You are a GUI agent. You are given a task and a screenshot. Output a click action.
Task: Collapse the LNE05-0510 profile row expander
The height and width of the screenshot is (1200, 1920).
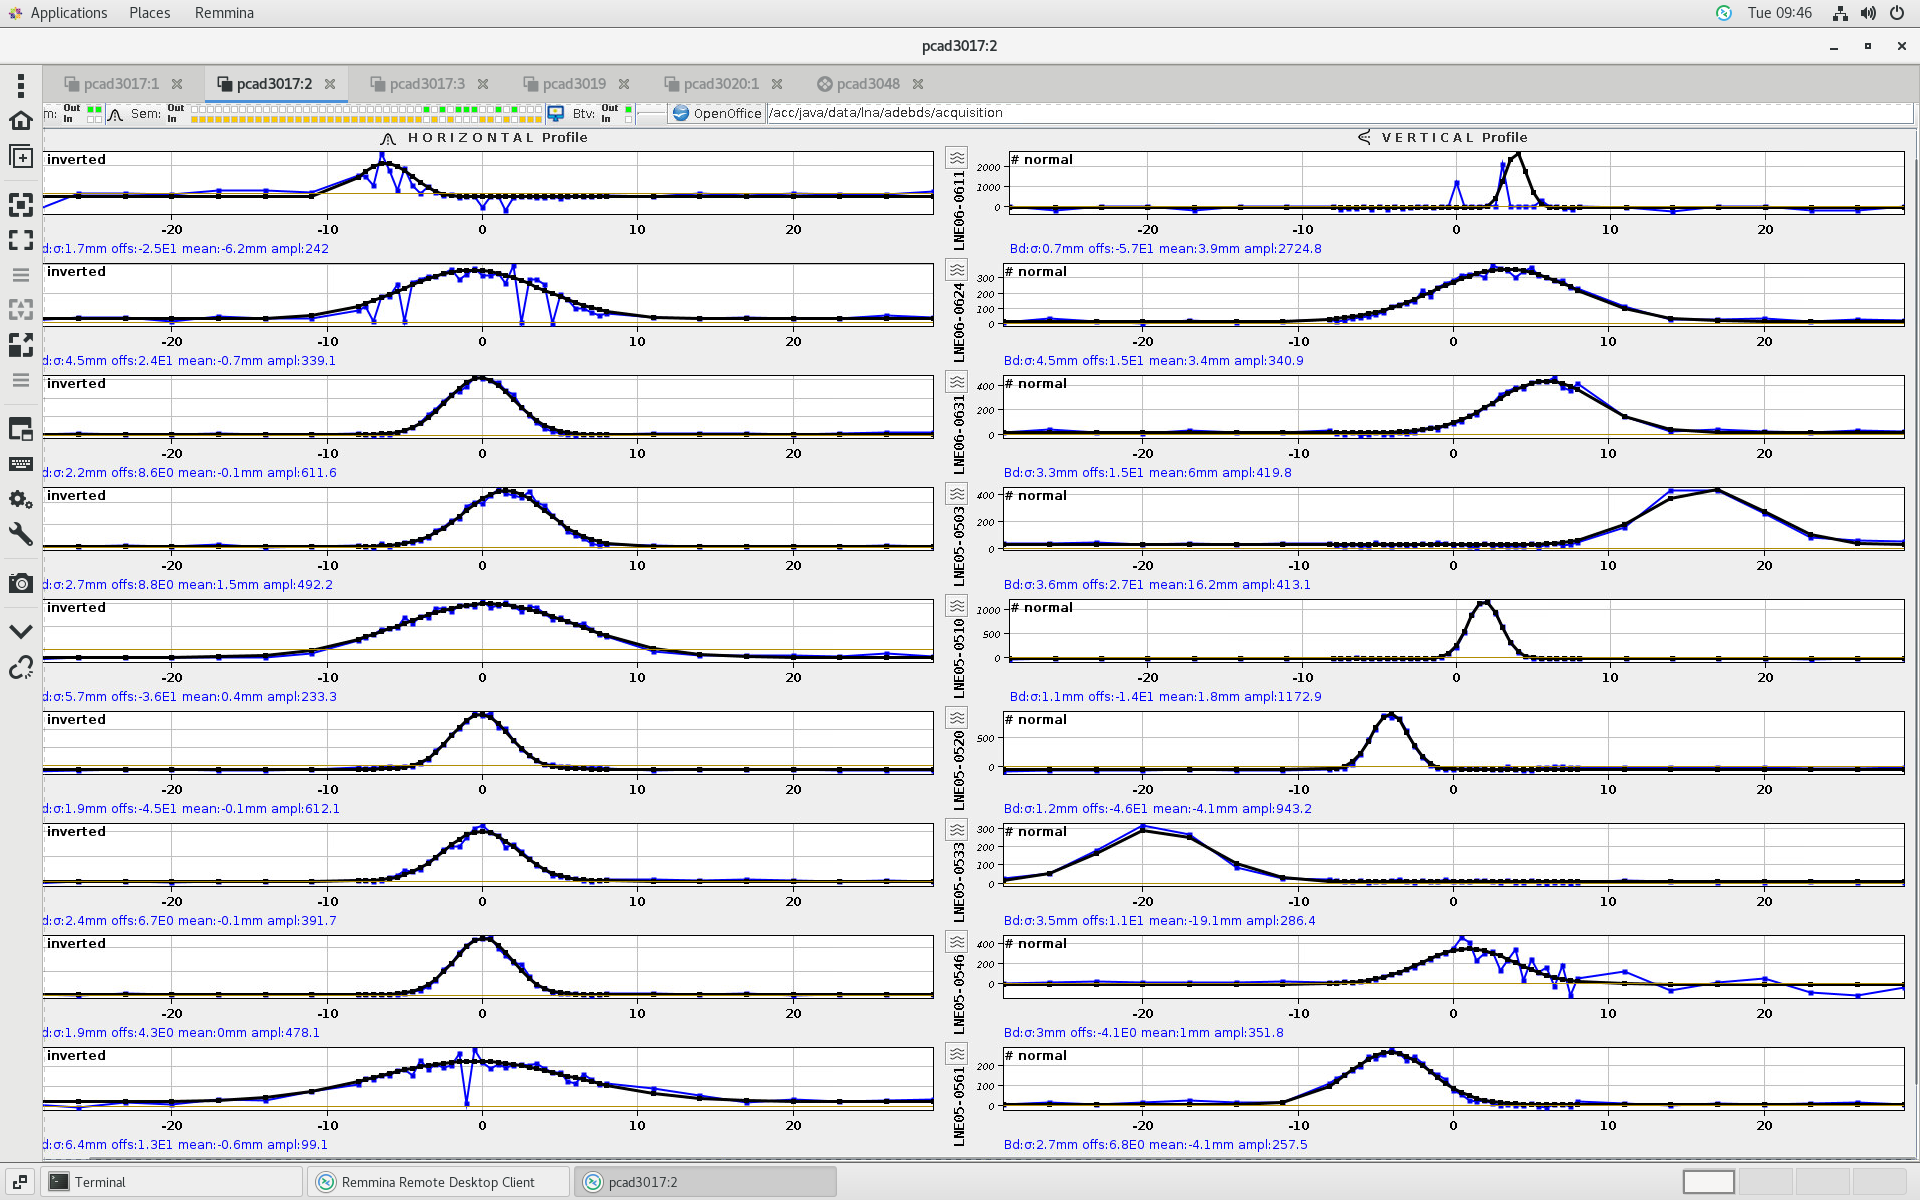pos(957,606)
